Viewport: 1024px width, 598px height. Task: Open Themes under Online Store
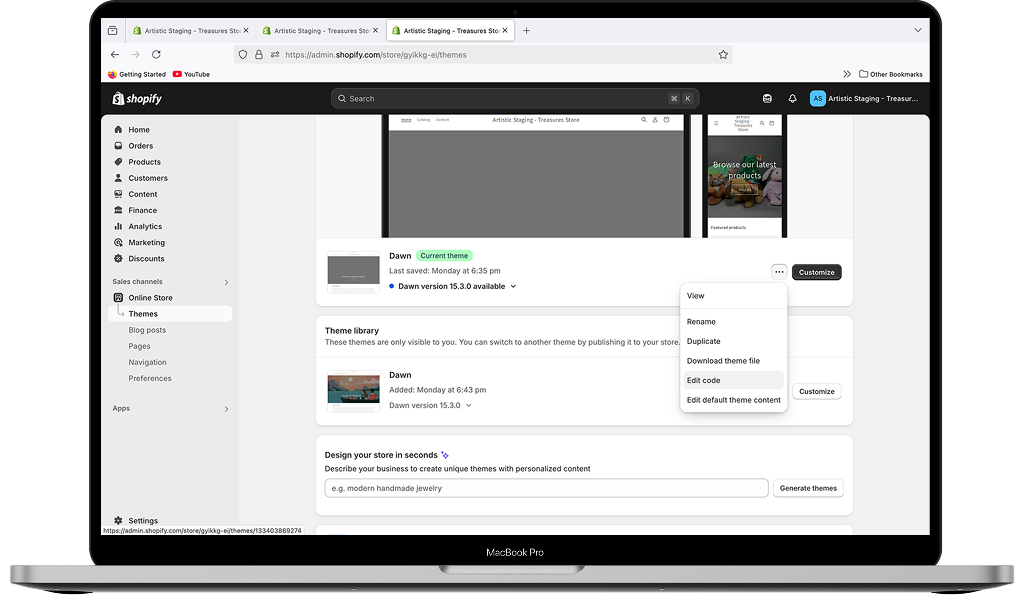click(x=170, y=314)
